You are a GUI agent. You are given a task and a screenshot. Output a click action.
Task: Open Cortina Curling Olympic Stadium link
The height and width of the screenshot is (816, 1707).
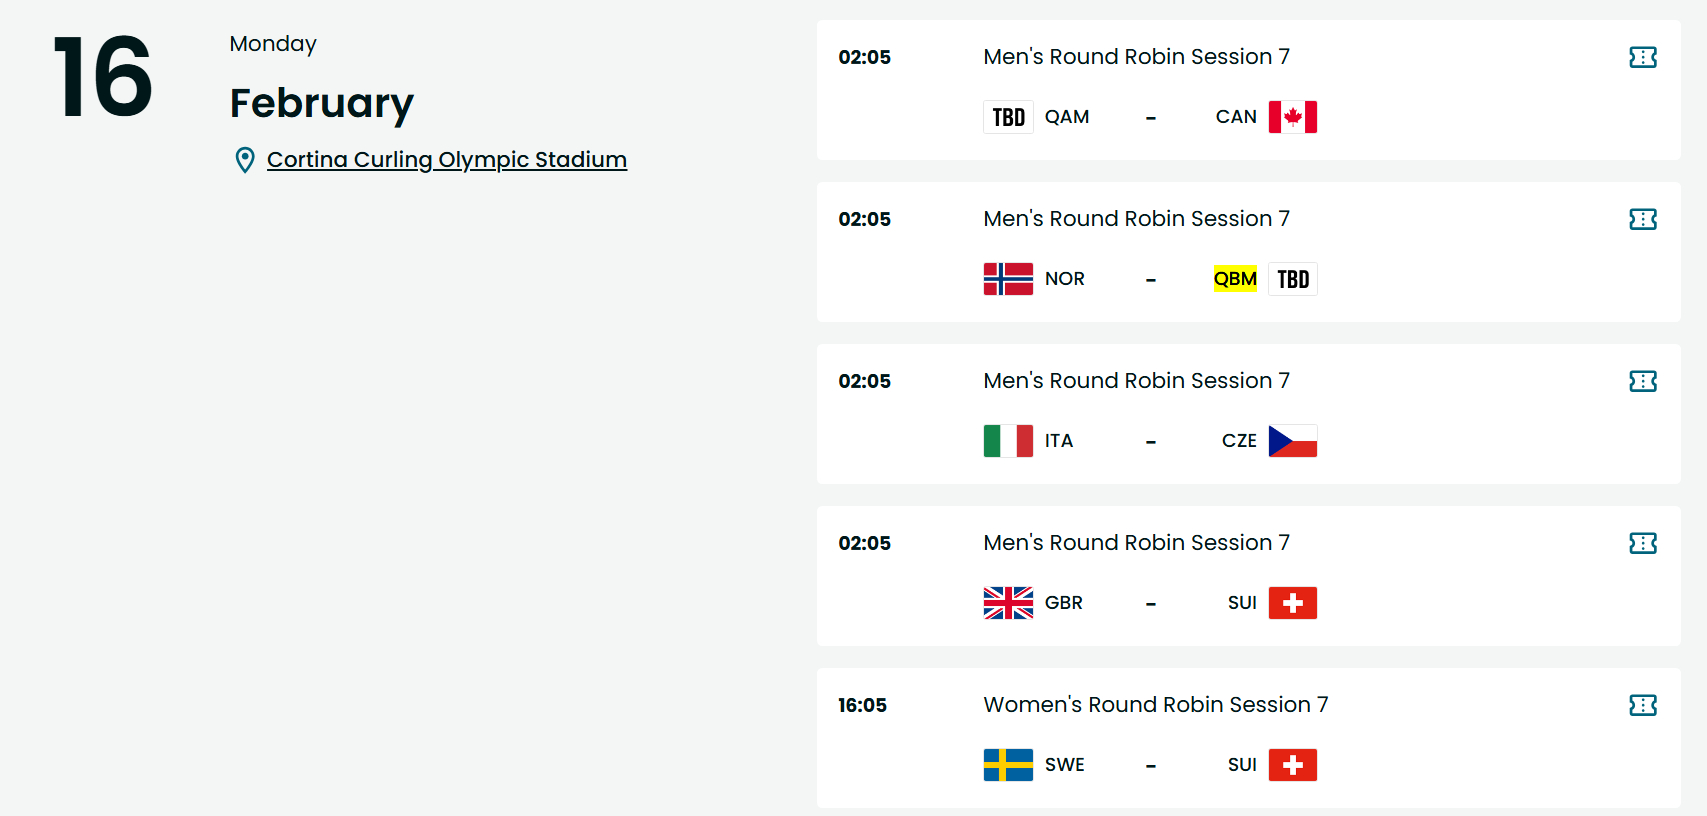click(x=447, y=160)
